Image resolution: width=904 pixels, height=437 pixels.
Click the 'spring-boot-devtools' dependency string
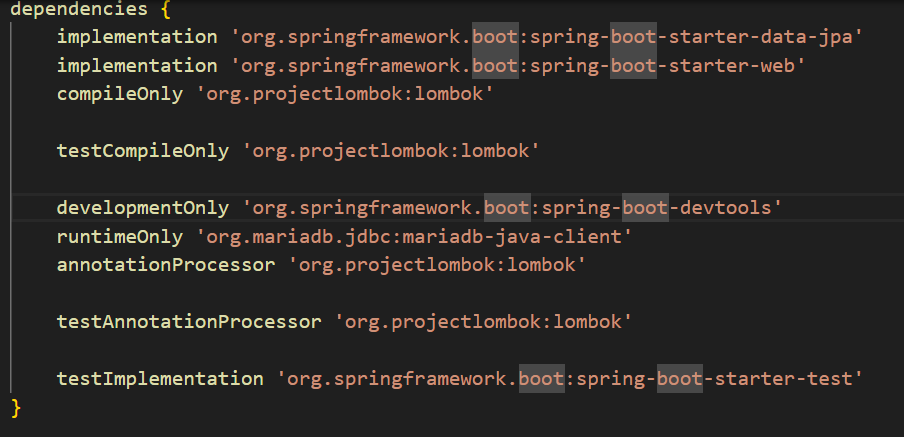click(512, 208)
